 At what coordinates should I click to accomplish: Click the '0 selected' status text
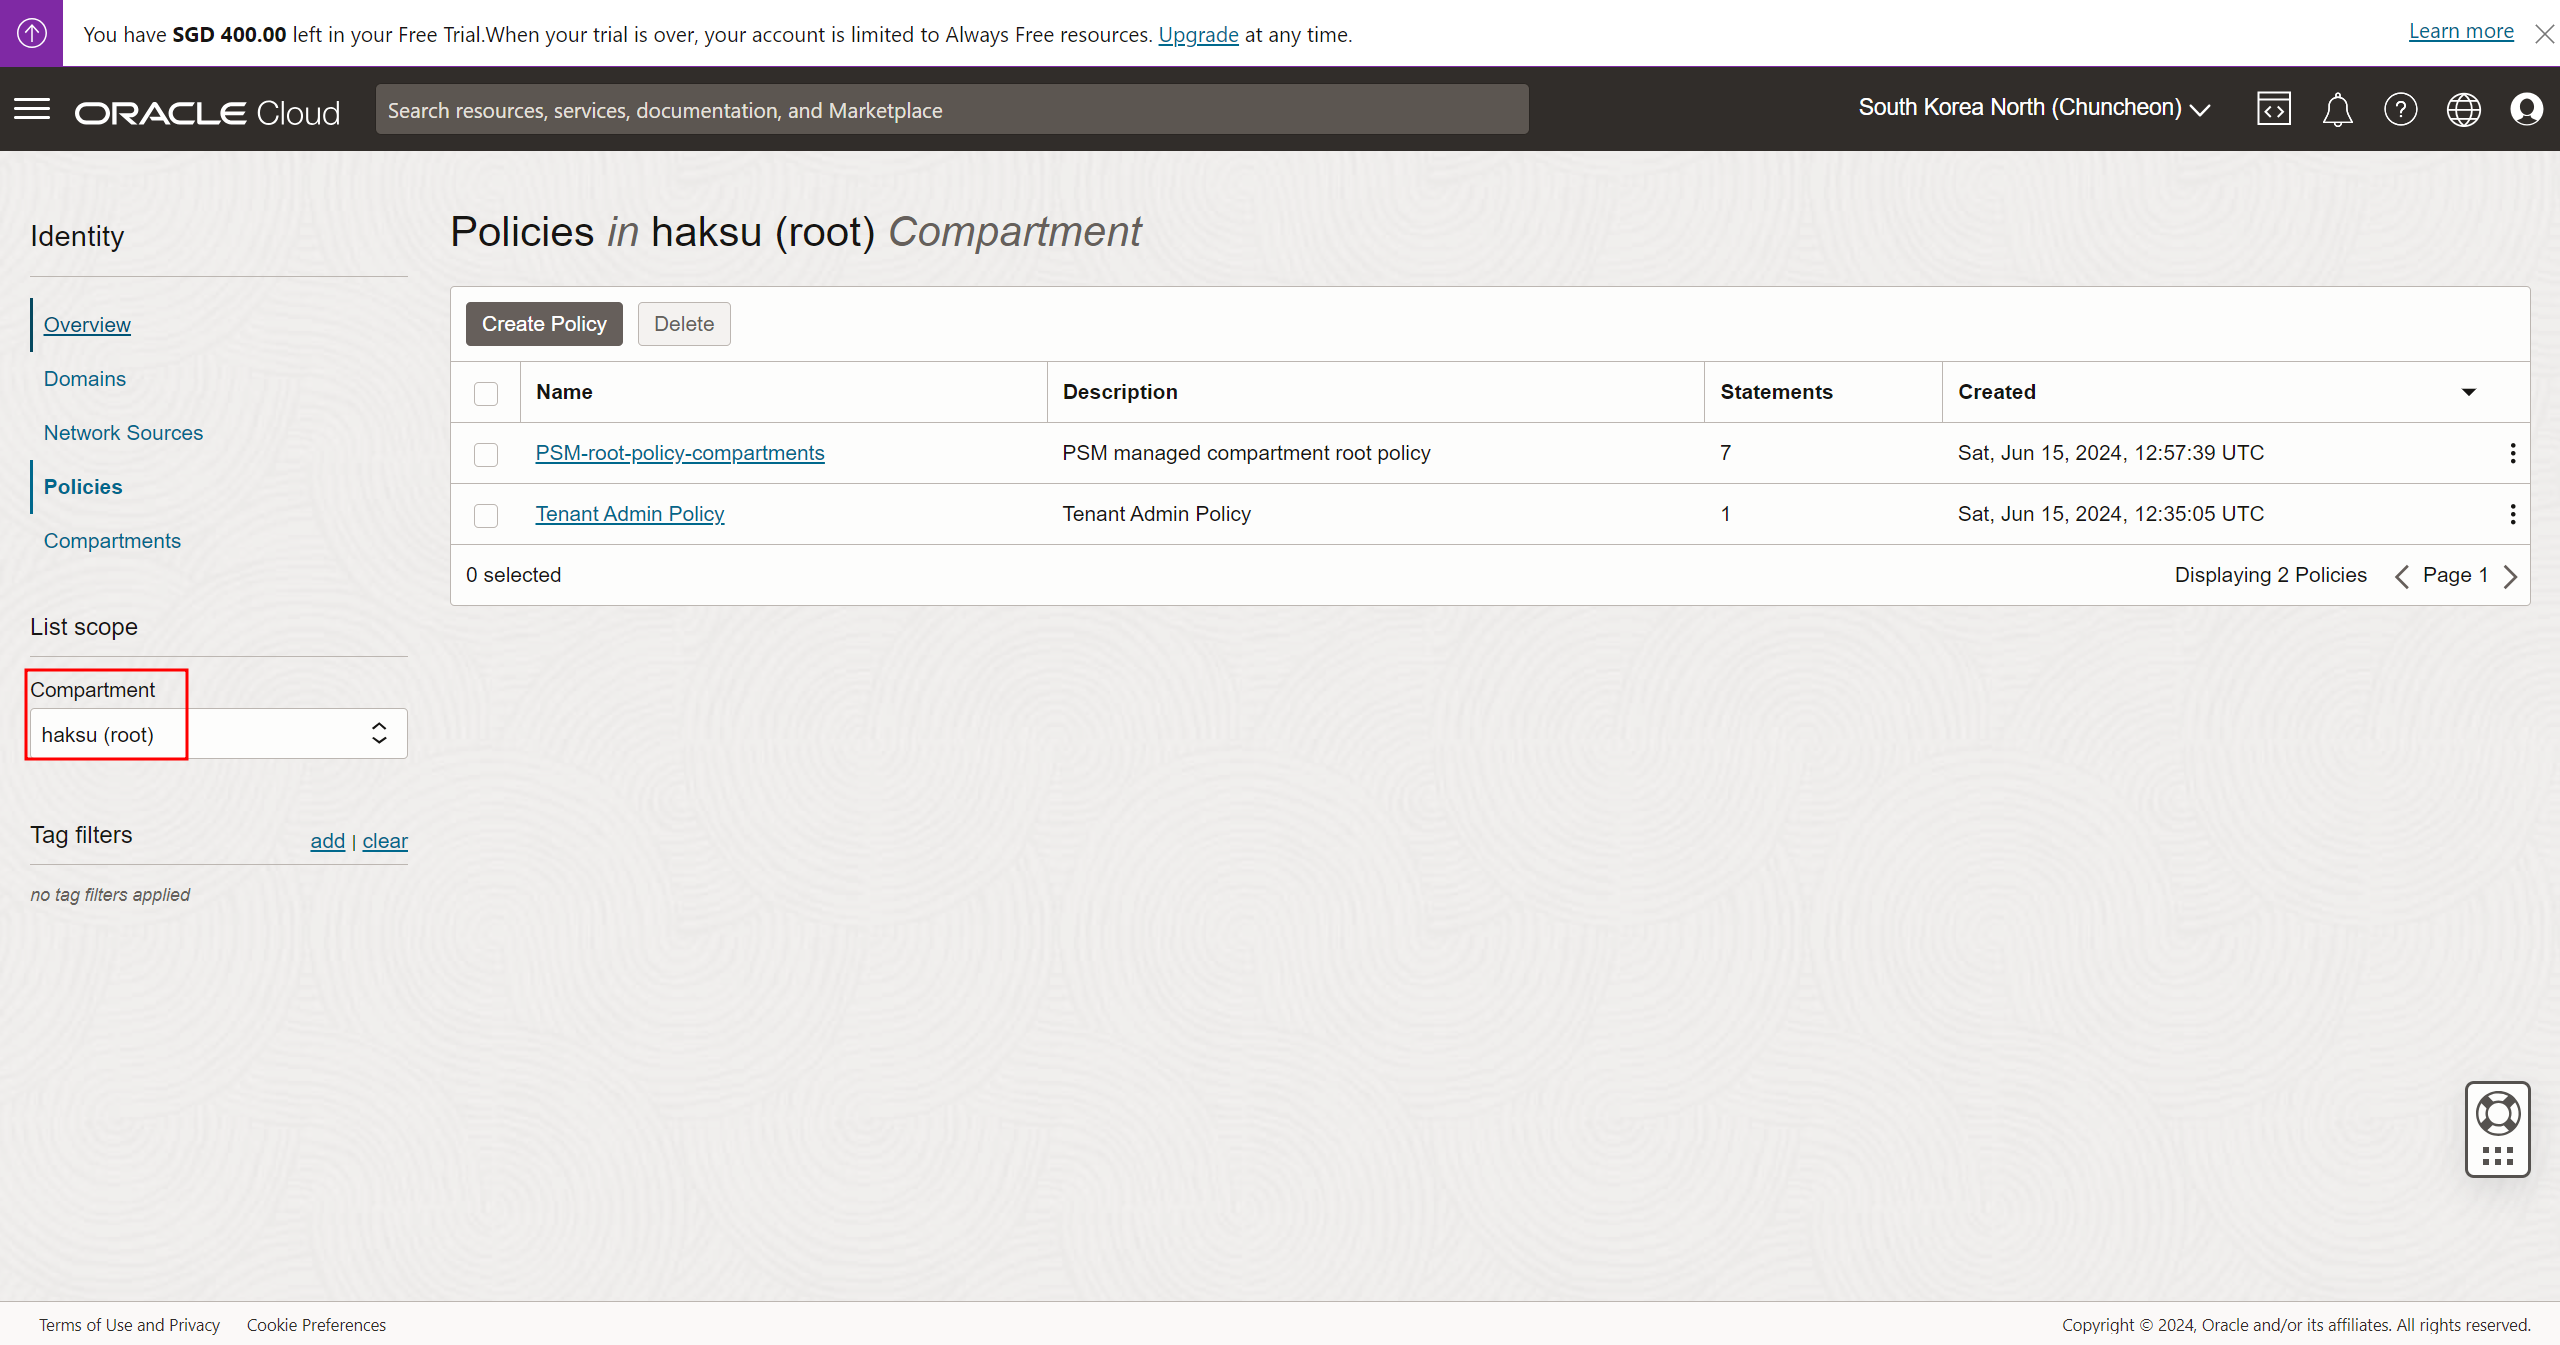513,575
